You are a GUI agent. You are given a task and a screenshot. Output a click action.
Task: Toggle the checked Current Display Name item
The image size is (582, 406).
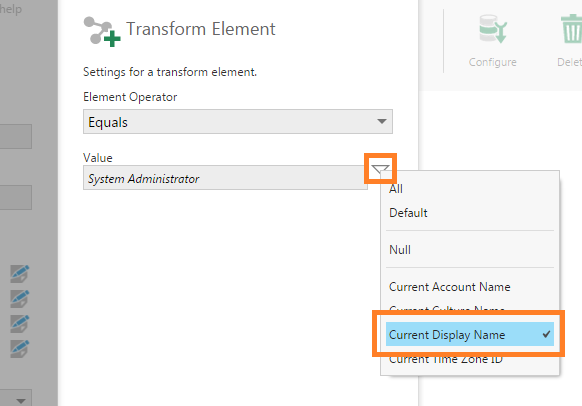pos(470,334)
